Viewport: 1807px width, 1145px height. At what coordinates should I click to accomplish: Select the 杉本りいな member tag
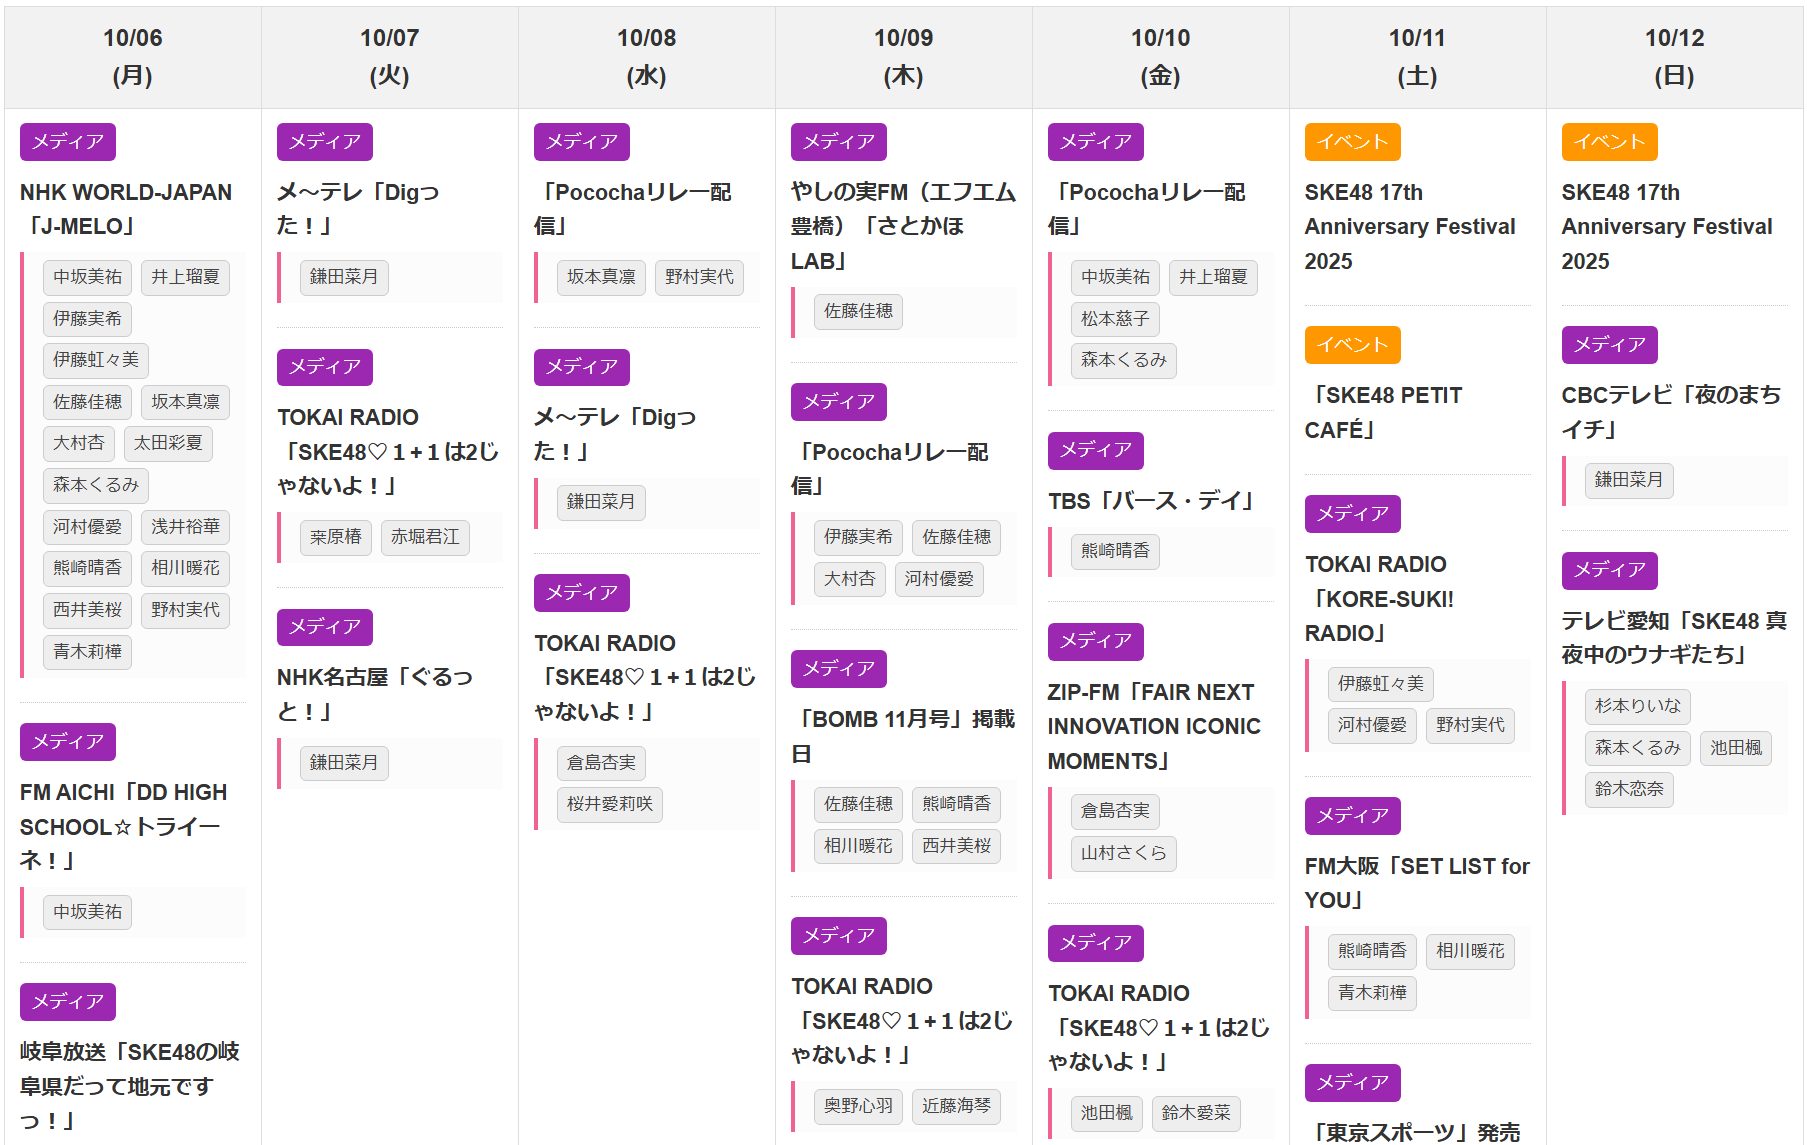click(x=1637, y=706)
